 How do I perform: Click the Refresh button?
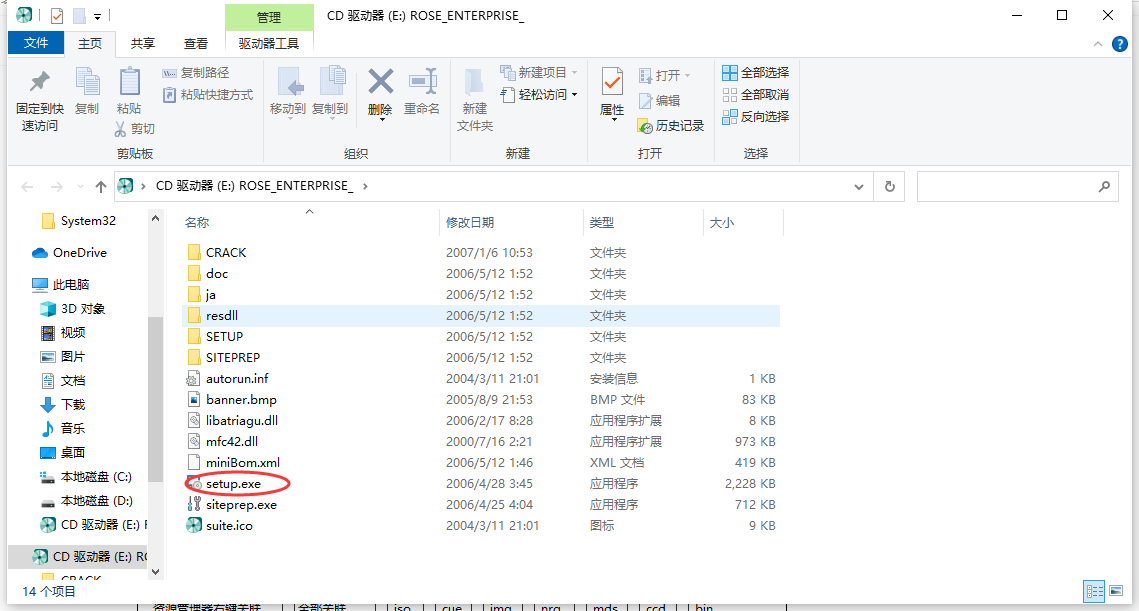coord(890,187)
